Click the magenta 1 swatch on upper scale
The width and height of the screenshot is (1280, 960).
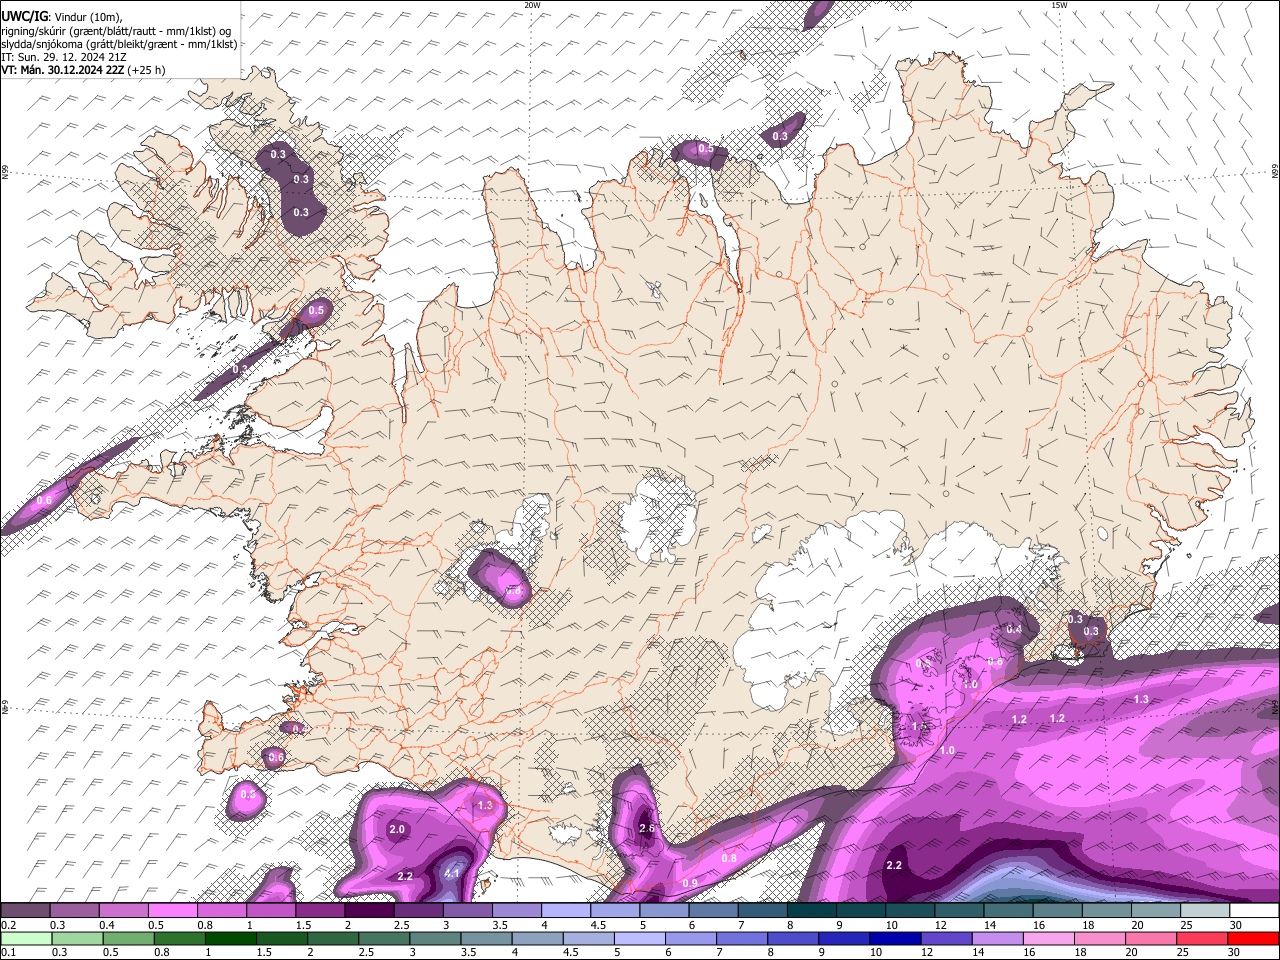270,911
